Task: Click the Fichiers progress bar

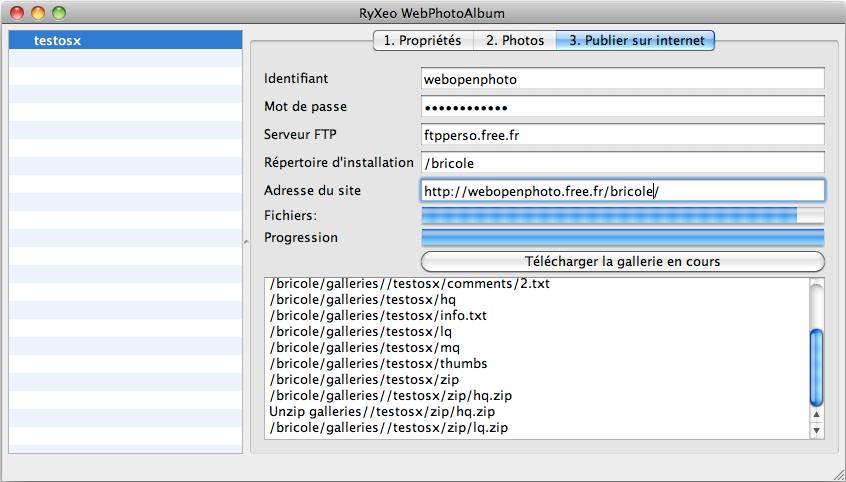Action: pos(623,215)
